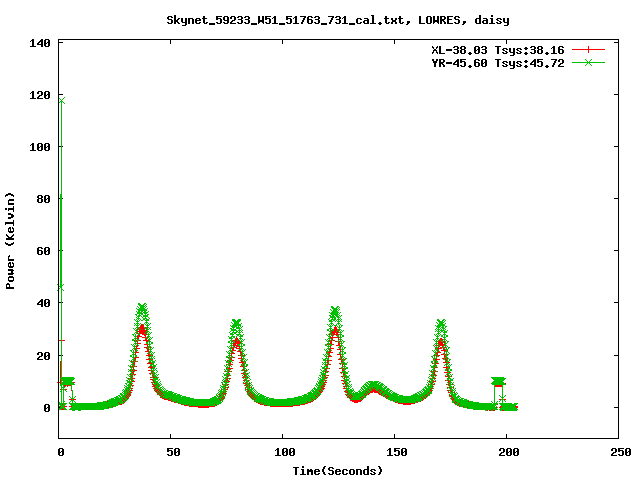Click the 40 y-axis tick label

(44, 303)
